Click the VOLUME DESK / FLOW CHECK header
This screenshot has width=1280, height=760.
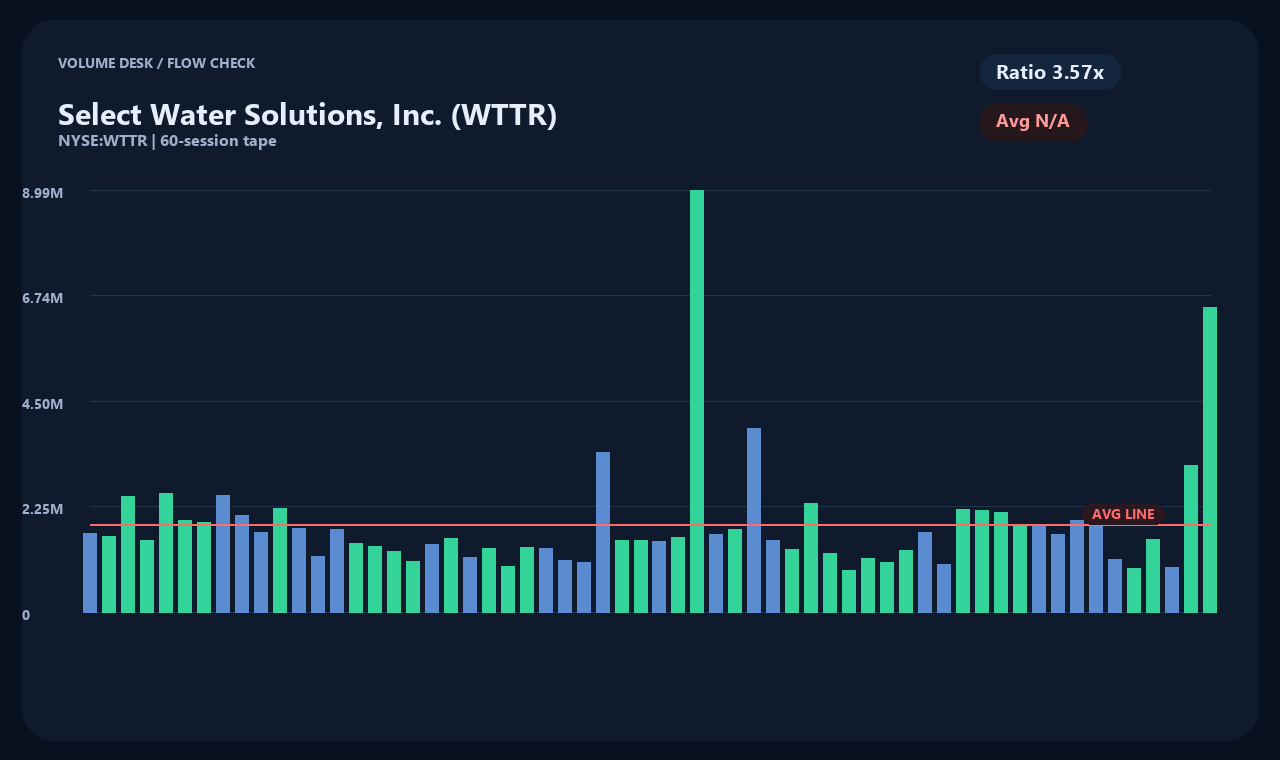156,63
